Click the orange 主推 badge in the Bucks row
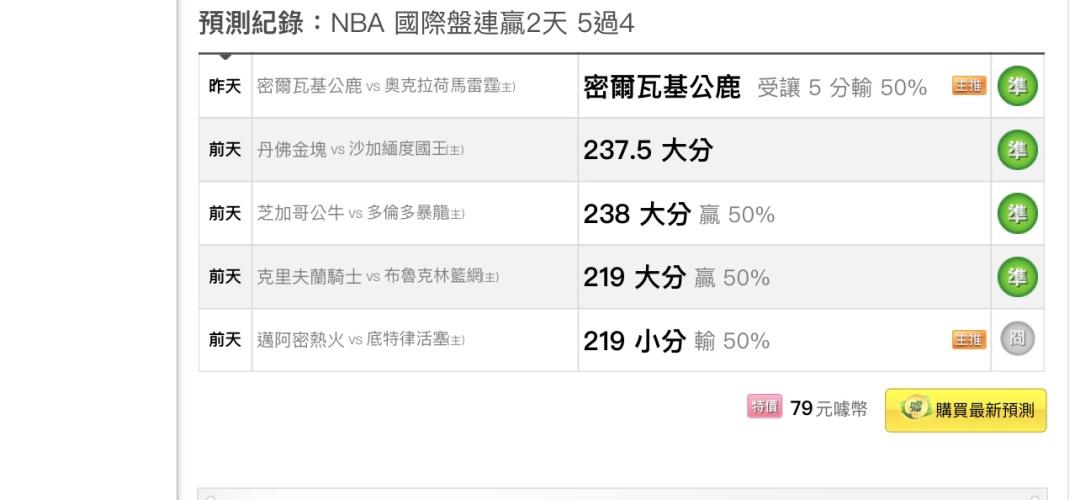Viewport: 1080px width, 500px height. (x=970, y=87)
